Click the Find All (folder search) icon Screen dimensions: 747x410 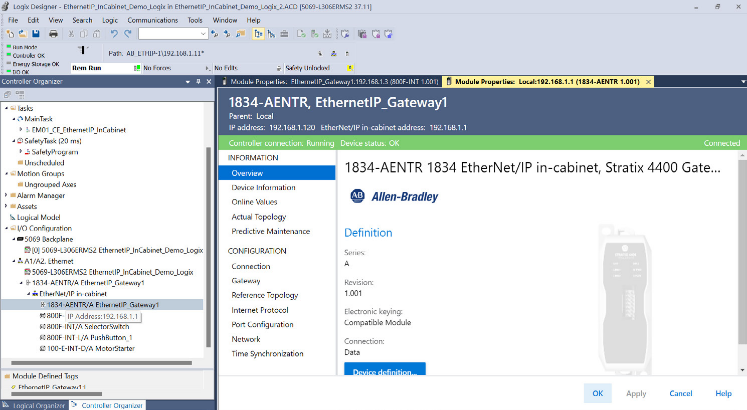coord(241,34)
